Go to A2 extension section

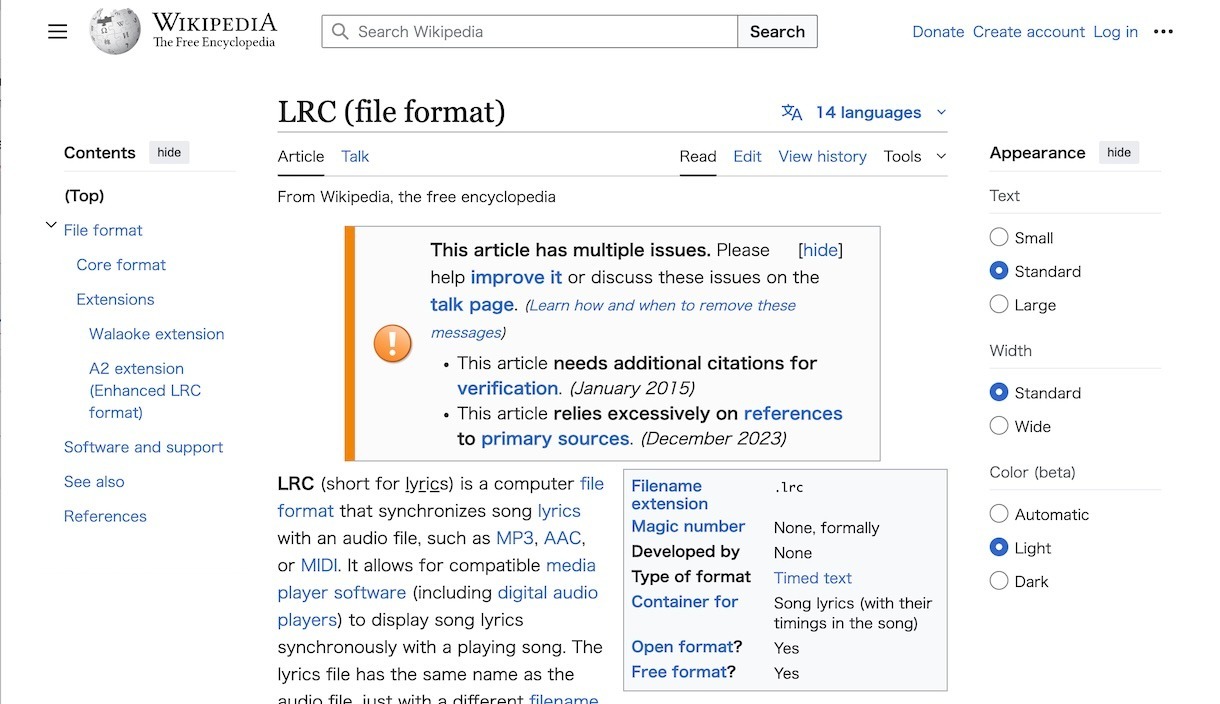(145, 390)
